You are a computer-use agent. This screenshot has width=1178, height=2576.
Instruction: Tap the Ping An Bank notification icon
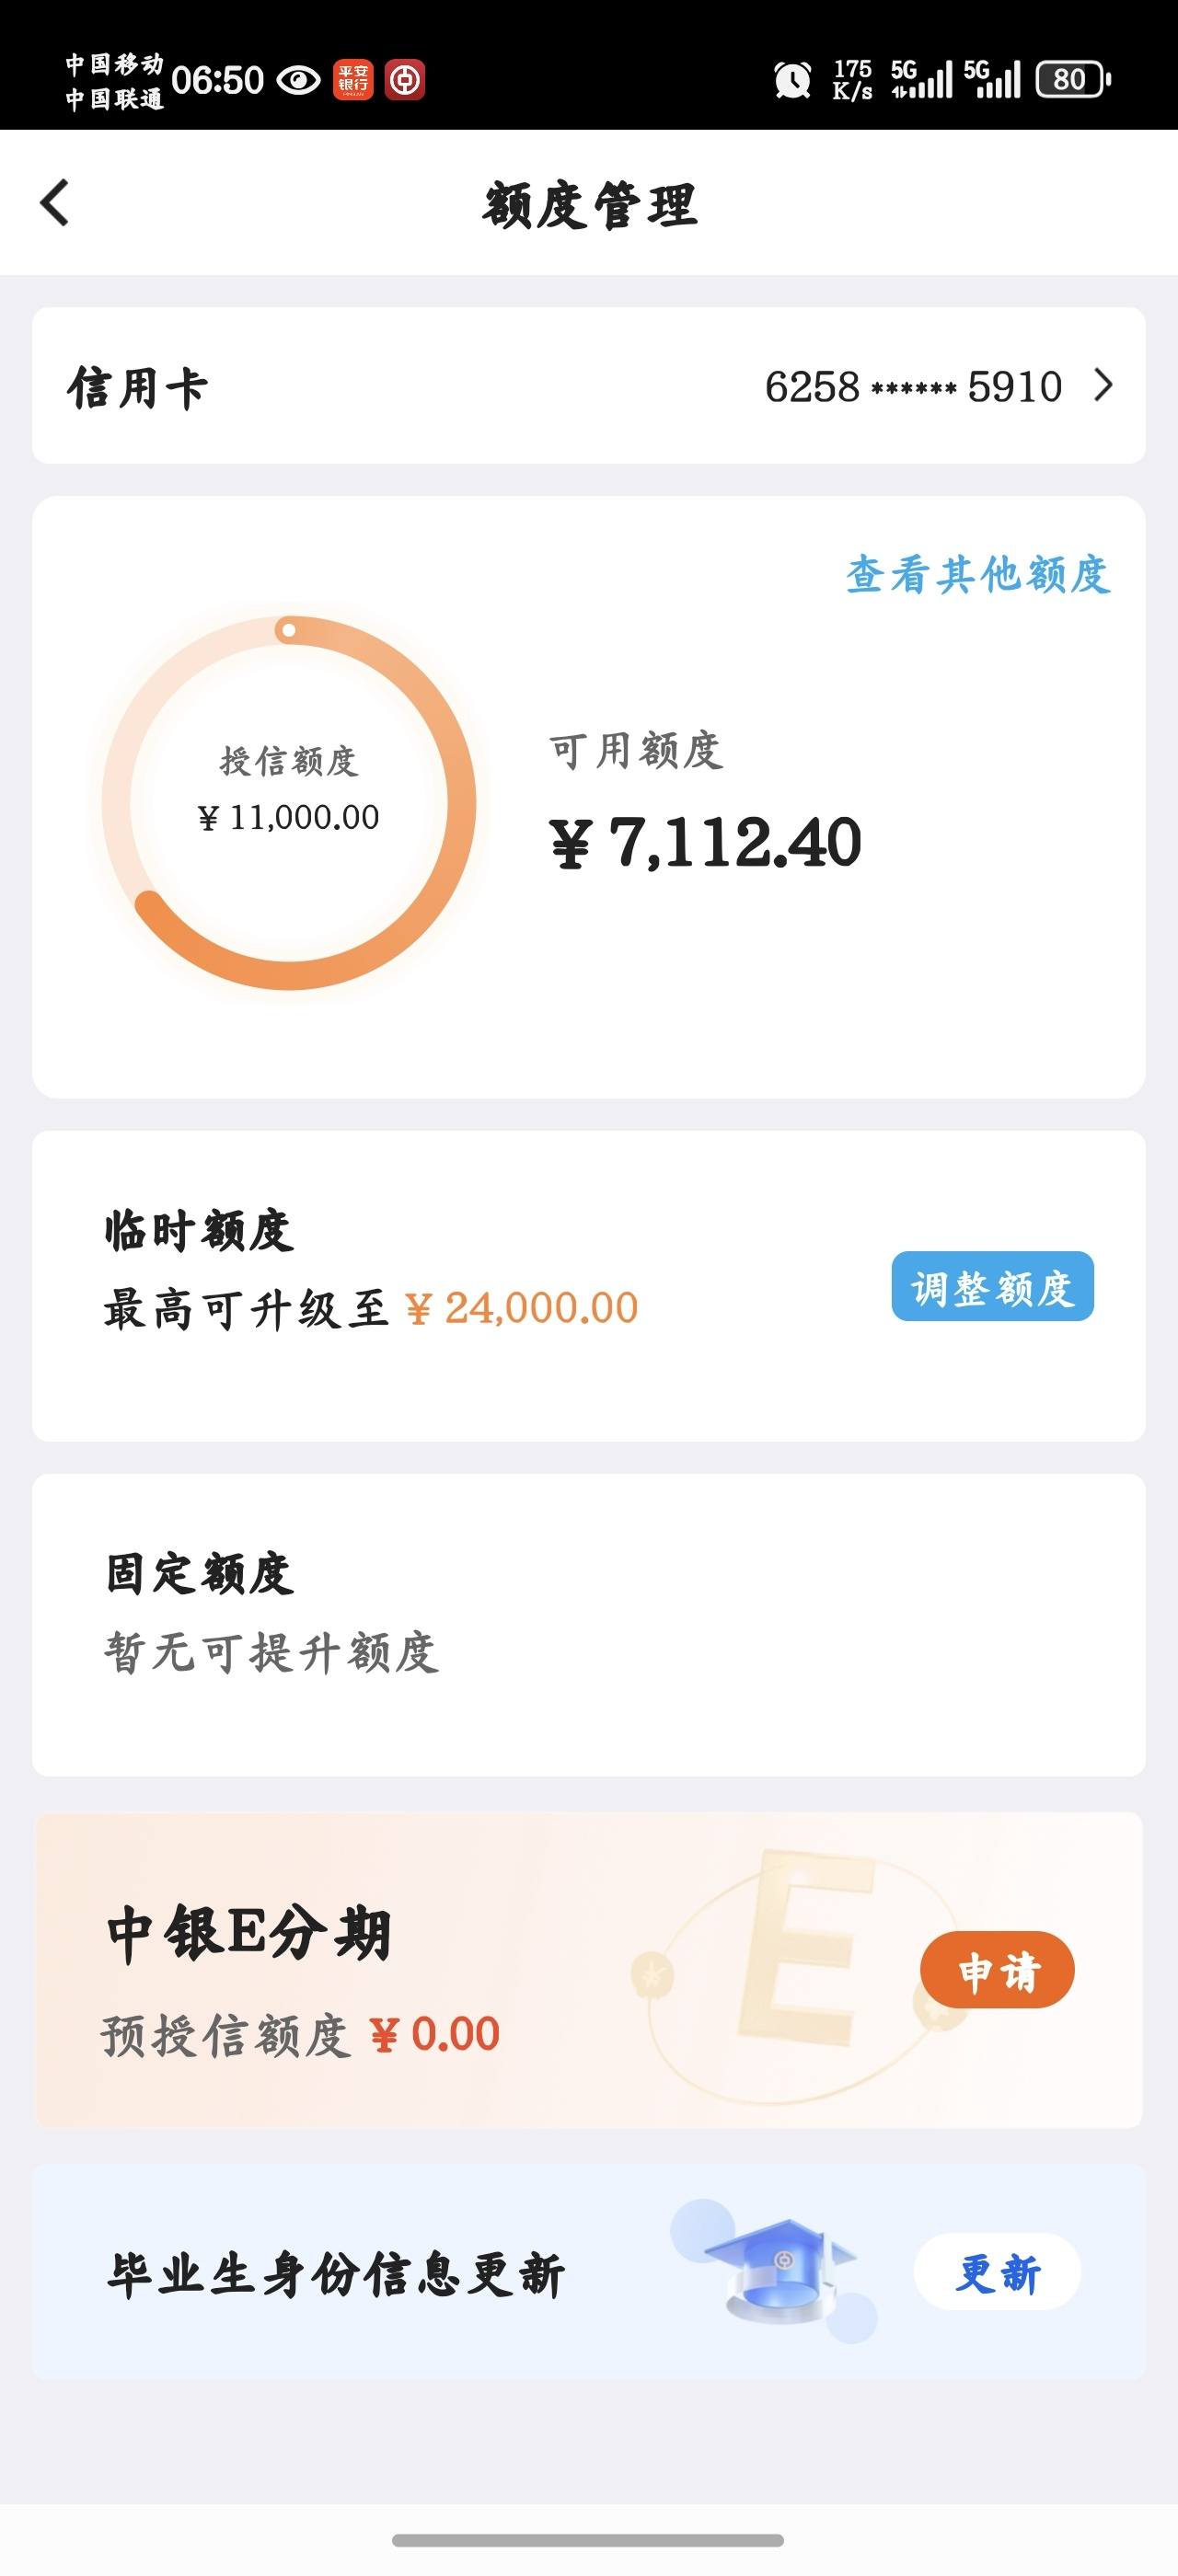coord(353,79)
